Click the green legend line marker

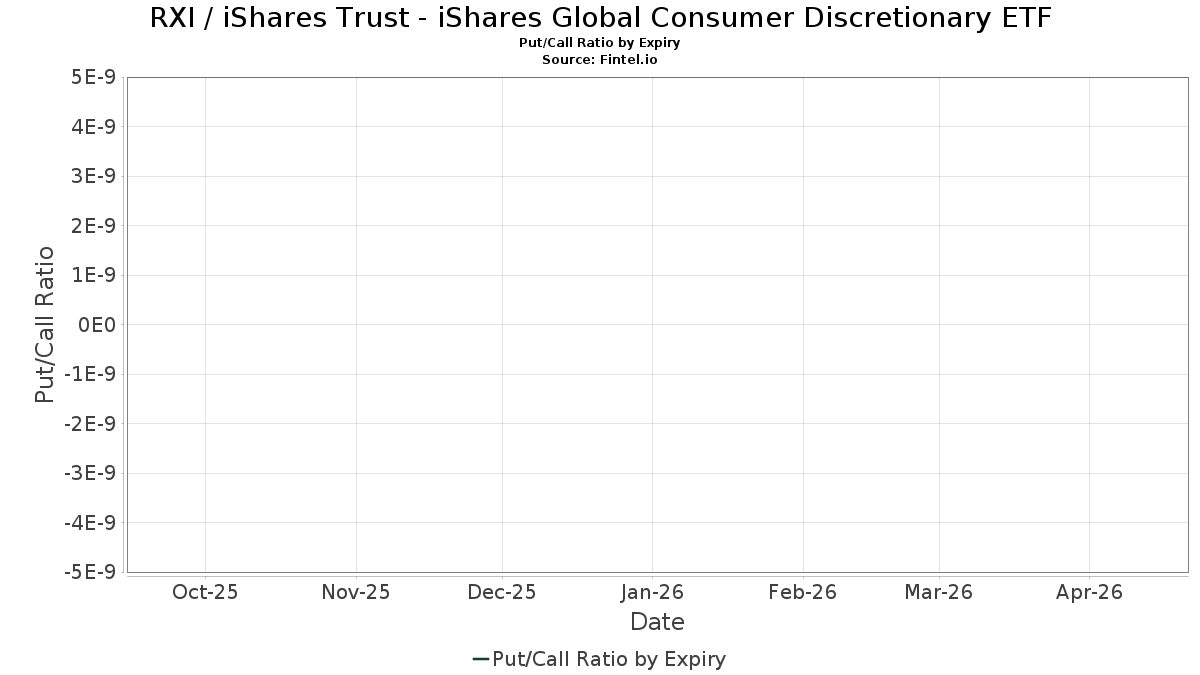(x=480, y=659)
